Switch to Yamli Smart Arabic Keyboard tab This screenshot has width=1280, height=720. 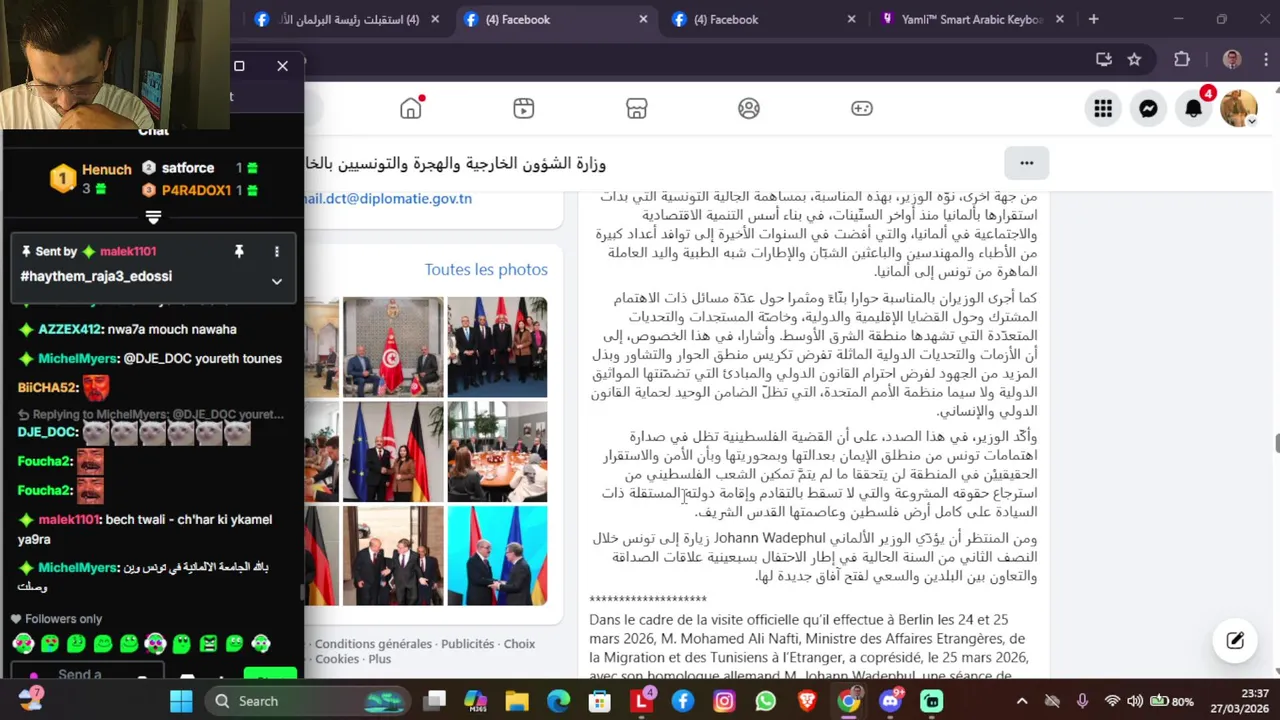tap(970, 19)
